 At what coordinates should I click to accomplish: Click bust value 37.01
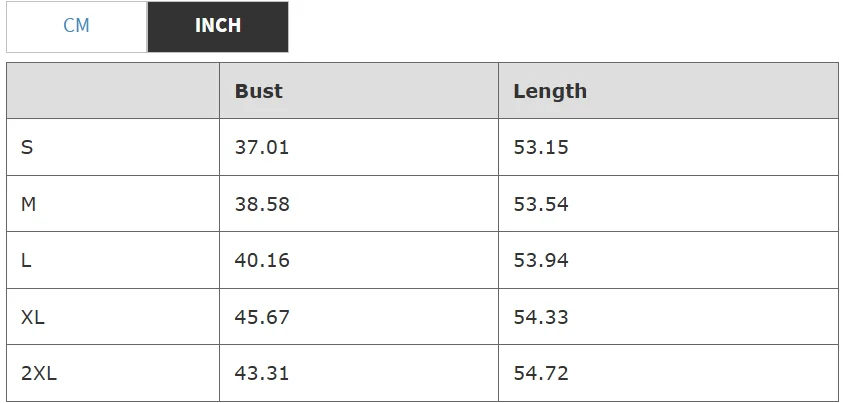point(262,147)
